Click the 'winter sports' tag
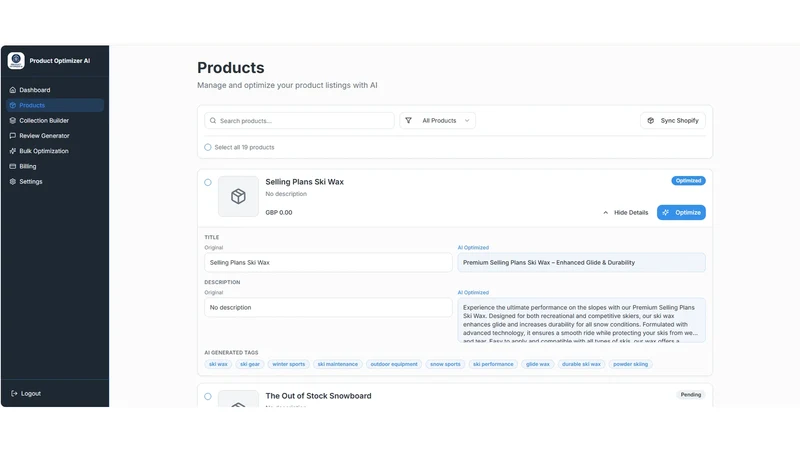The height and width of the screenshot is (450, 800). [289, 364]
